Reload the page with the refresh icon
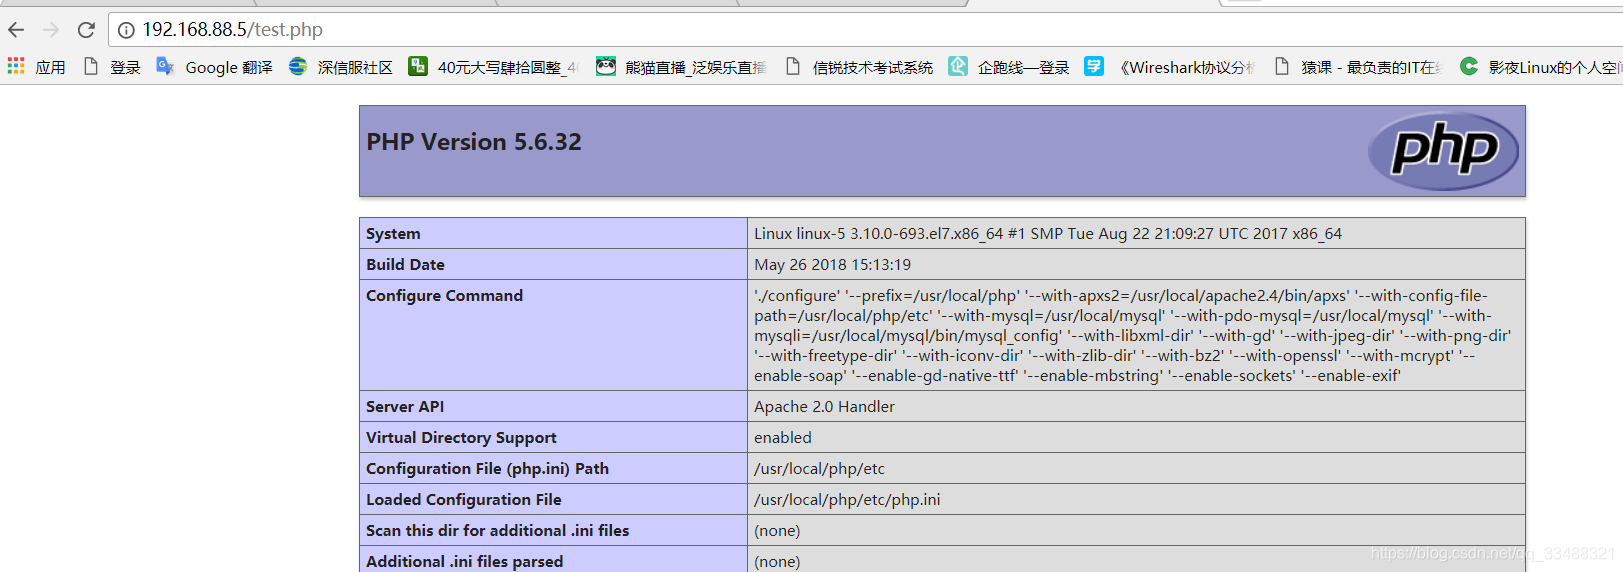 [87, 30]
